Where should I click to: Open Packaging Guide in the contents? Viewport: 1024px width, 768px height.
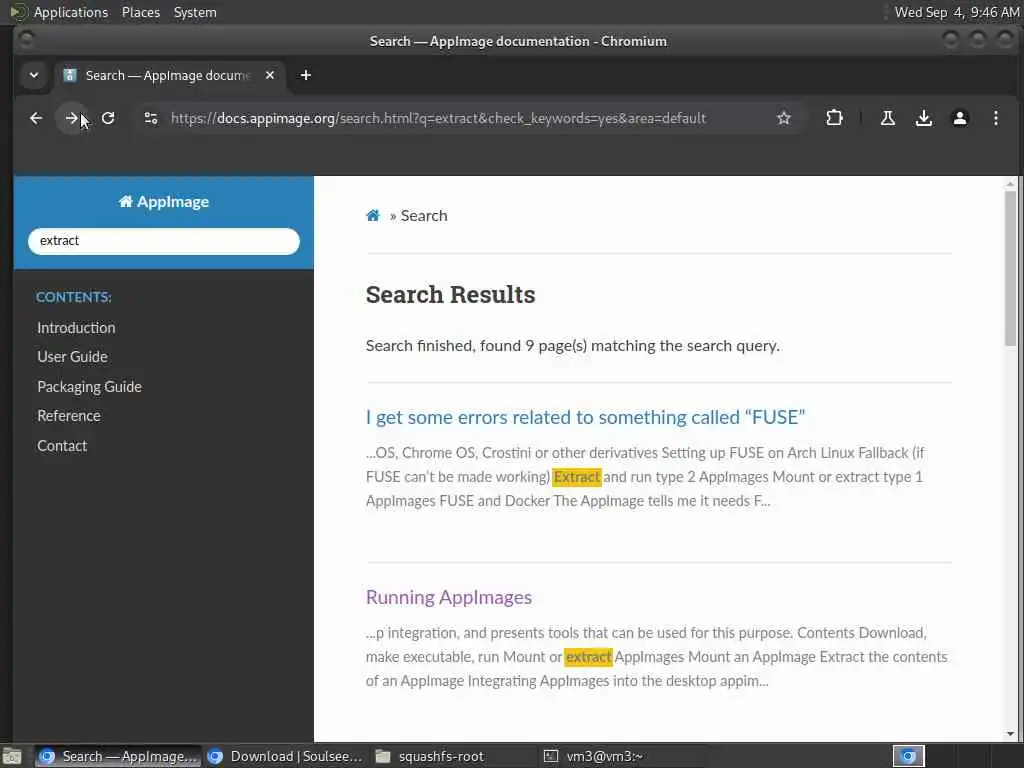click(x=89, y=387)
